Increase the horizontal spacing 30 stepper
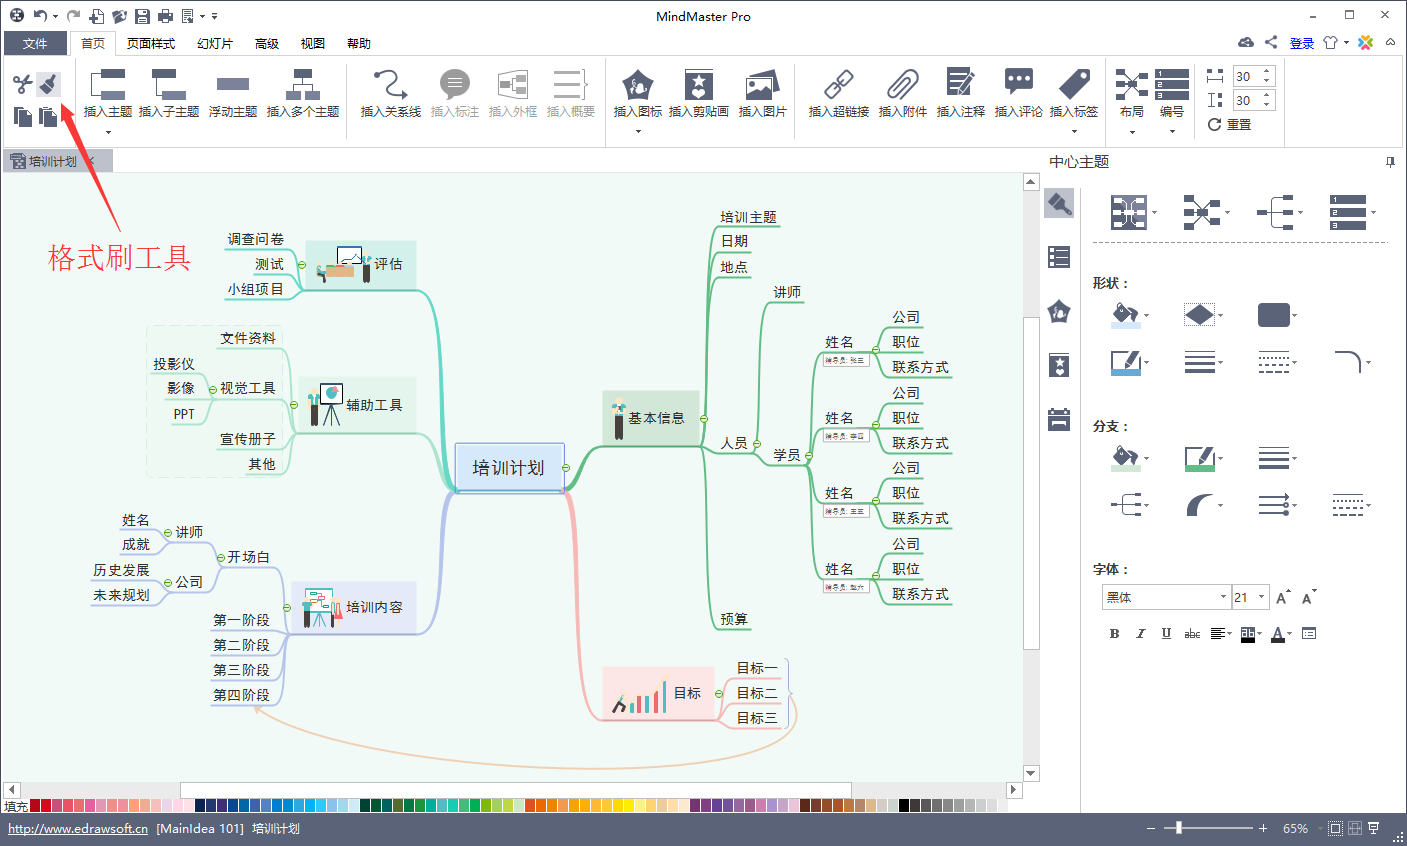1407x846 pixels. (1267, 72)
